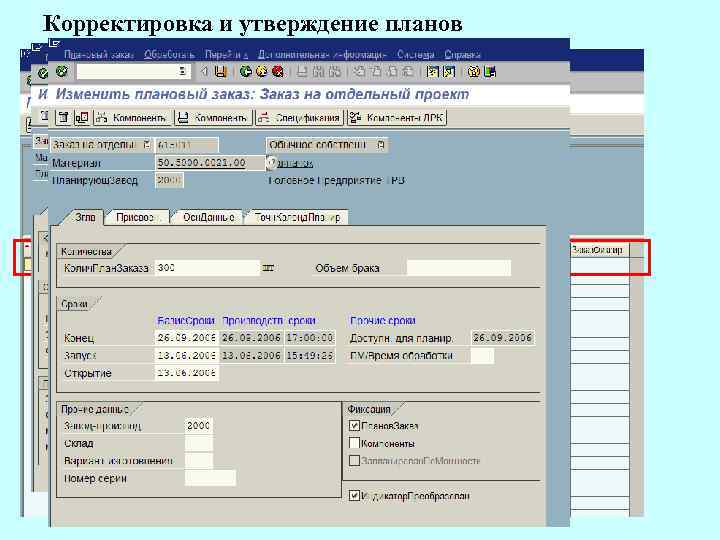Click the Вариант изготовления field

point(198,461)
